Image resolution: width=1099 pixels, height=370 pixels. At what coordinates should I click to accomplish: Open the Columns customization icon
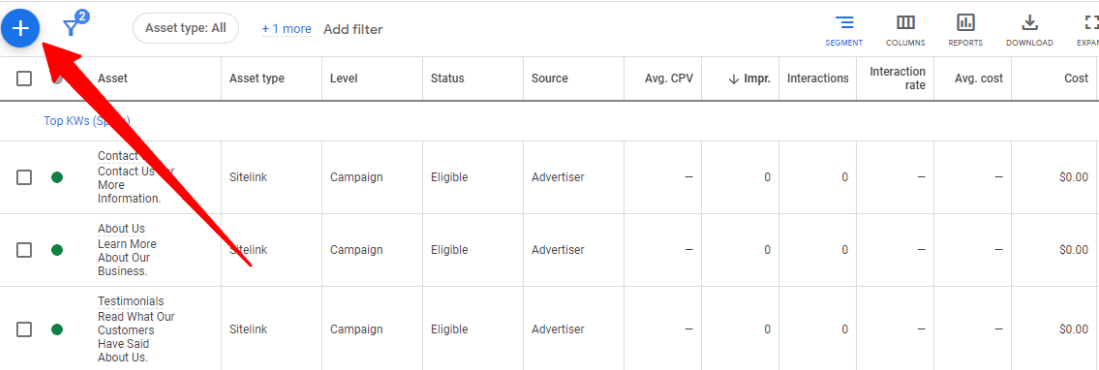pos(905,23)
